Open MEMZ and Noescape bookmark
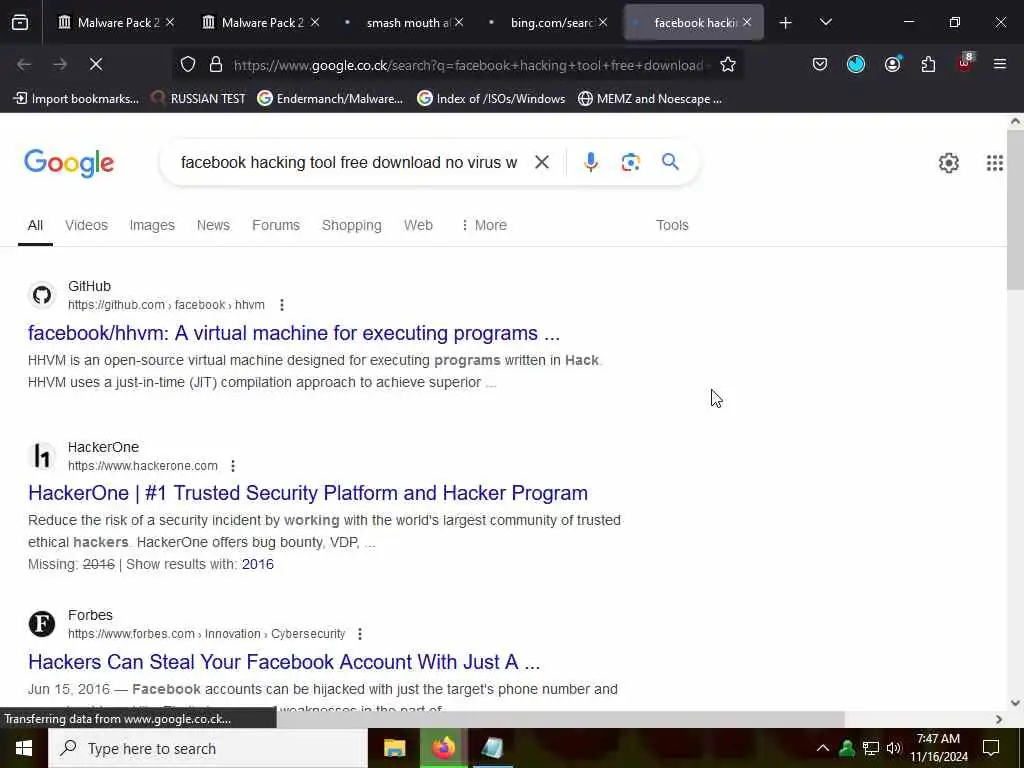Viewport: 1024px width, 768px height. click(650, 99)
